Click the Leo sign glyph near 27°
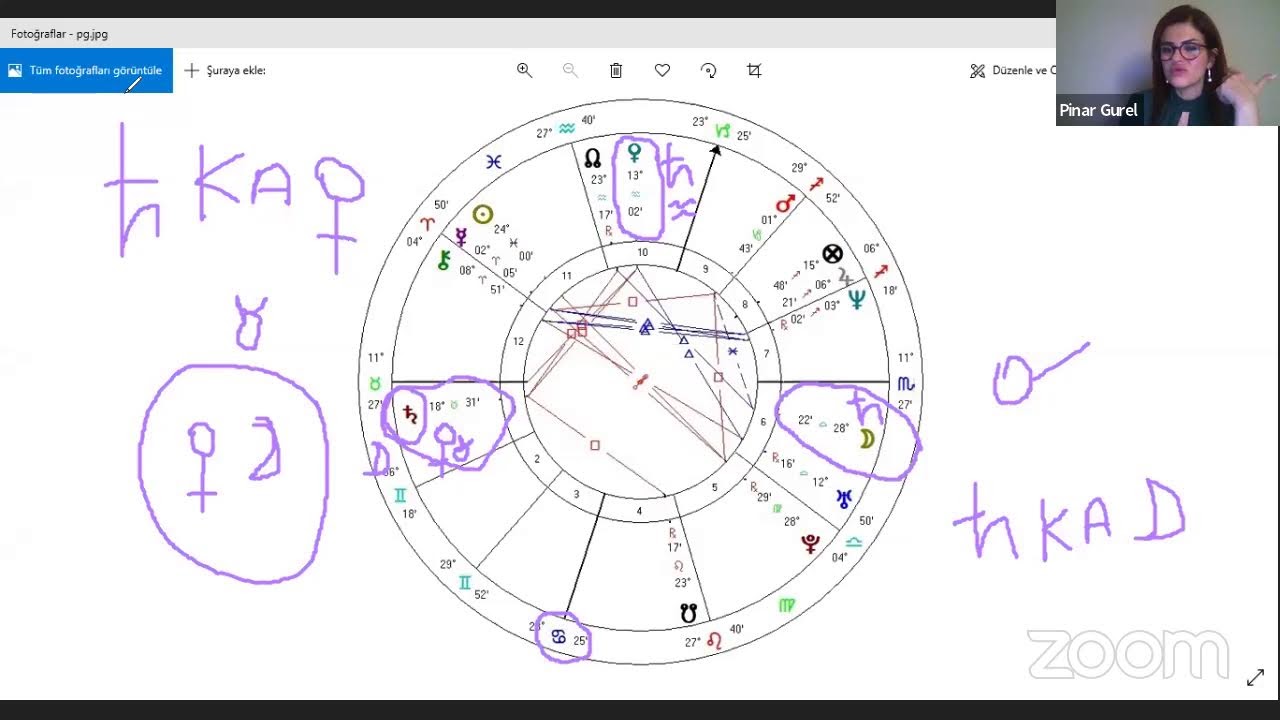 point(714,640)
